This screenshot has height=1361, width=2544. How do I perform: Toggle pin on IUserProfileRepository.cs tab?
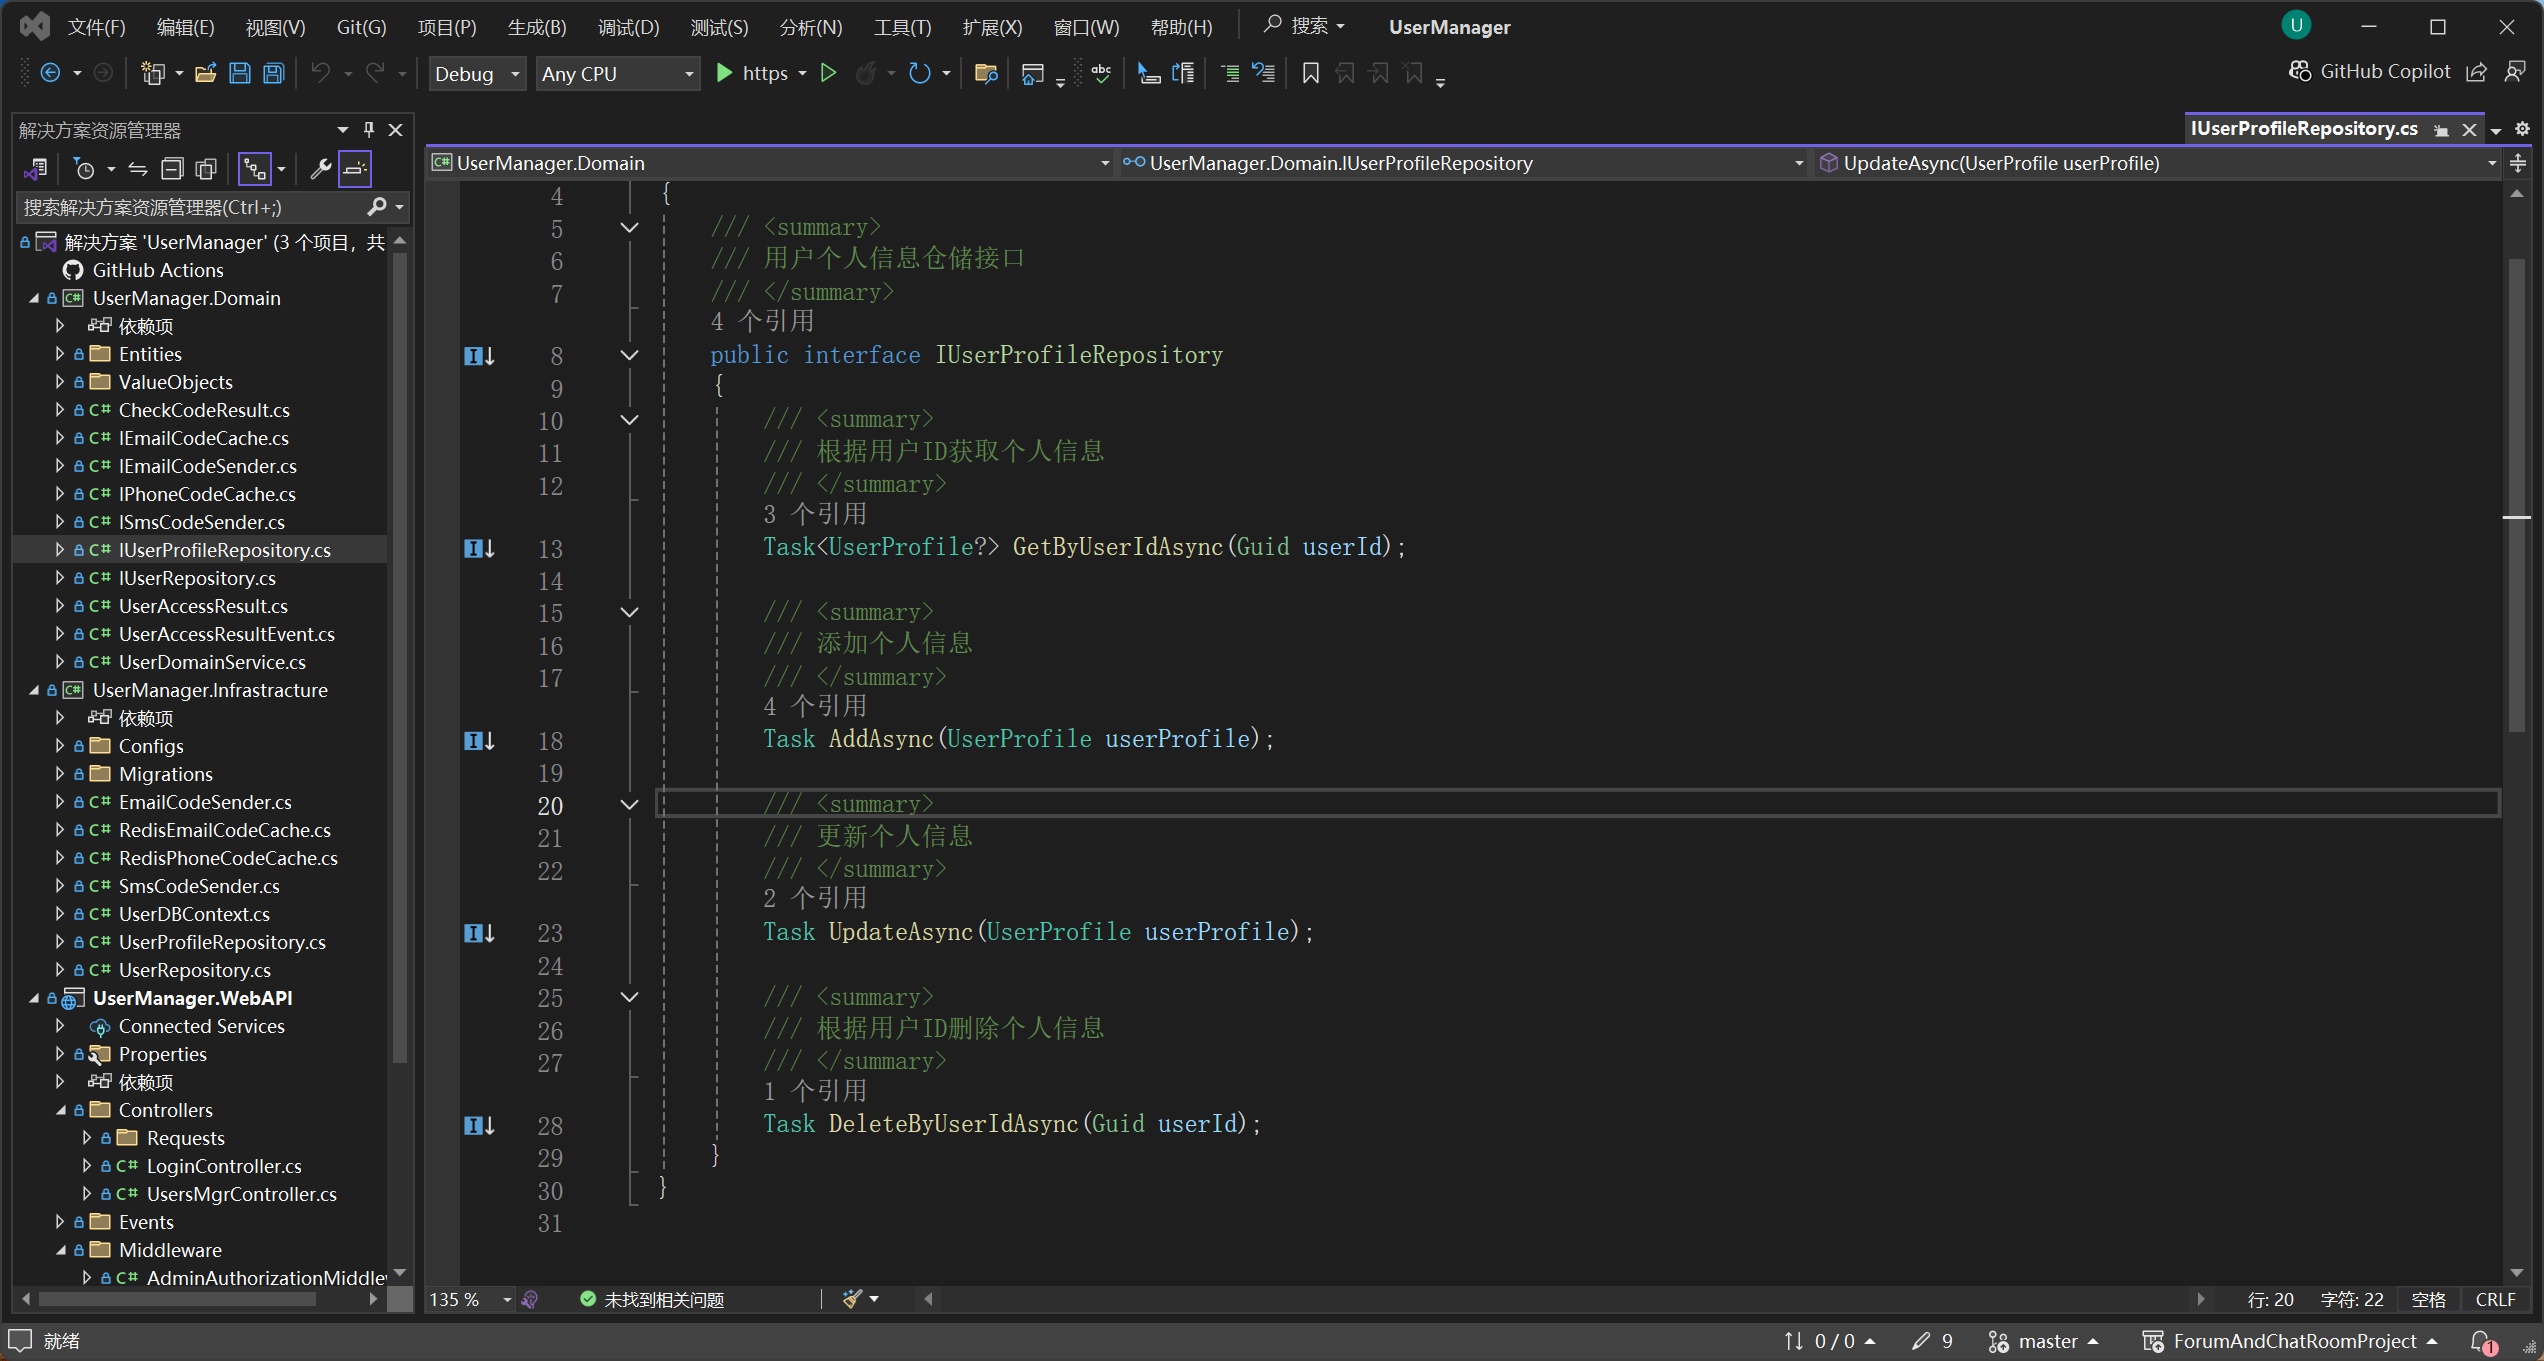pyautogui.click(x=2441, y=130)
